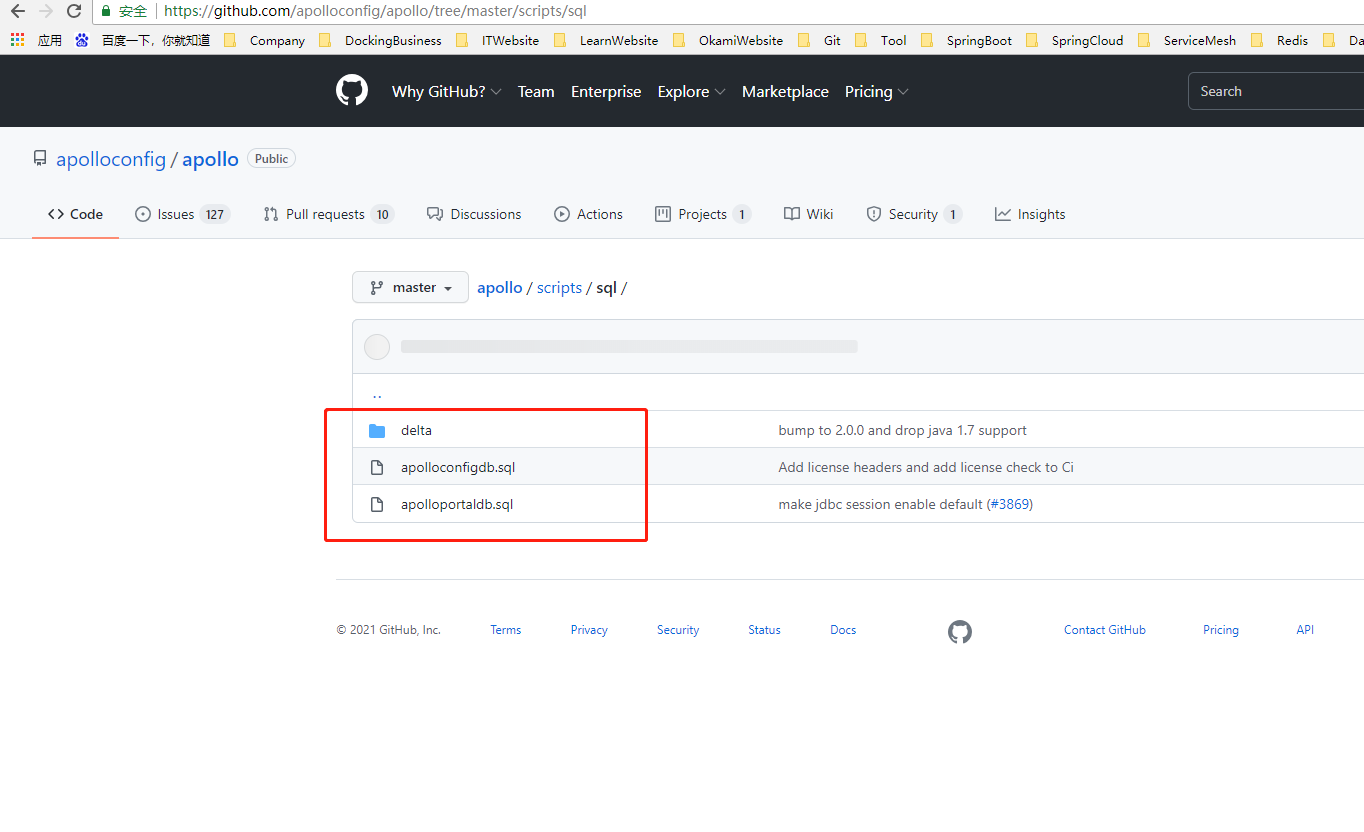Go to apollo in the breadcrumb path
Image resolution: width=1364 pixels, height=832 pixels.
click(500, 287)
